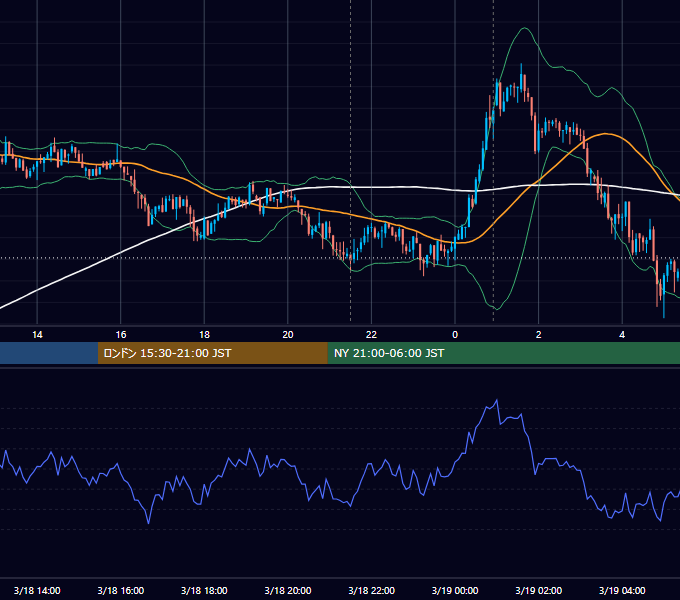Click hour label 20 on price chart axis
The image size is (680, 600).
288,335
